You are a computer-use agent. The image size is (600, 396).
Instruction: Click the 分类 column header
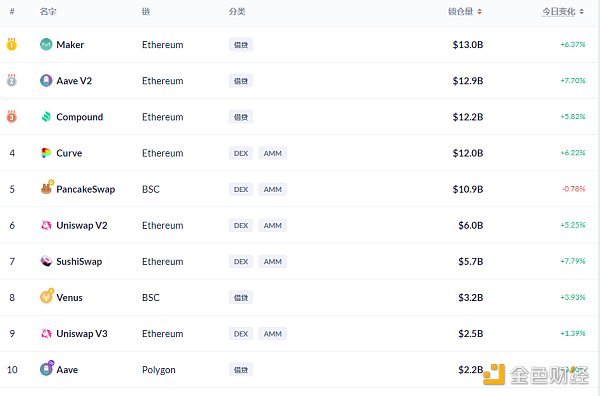[x=237, y=11]
